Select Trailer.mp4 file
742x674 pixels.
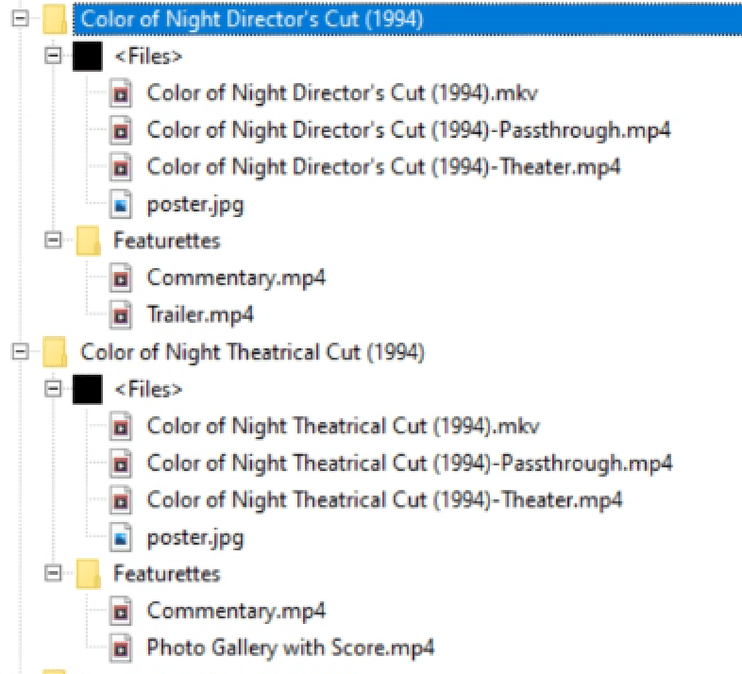pos(200,315)
